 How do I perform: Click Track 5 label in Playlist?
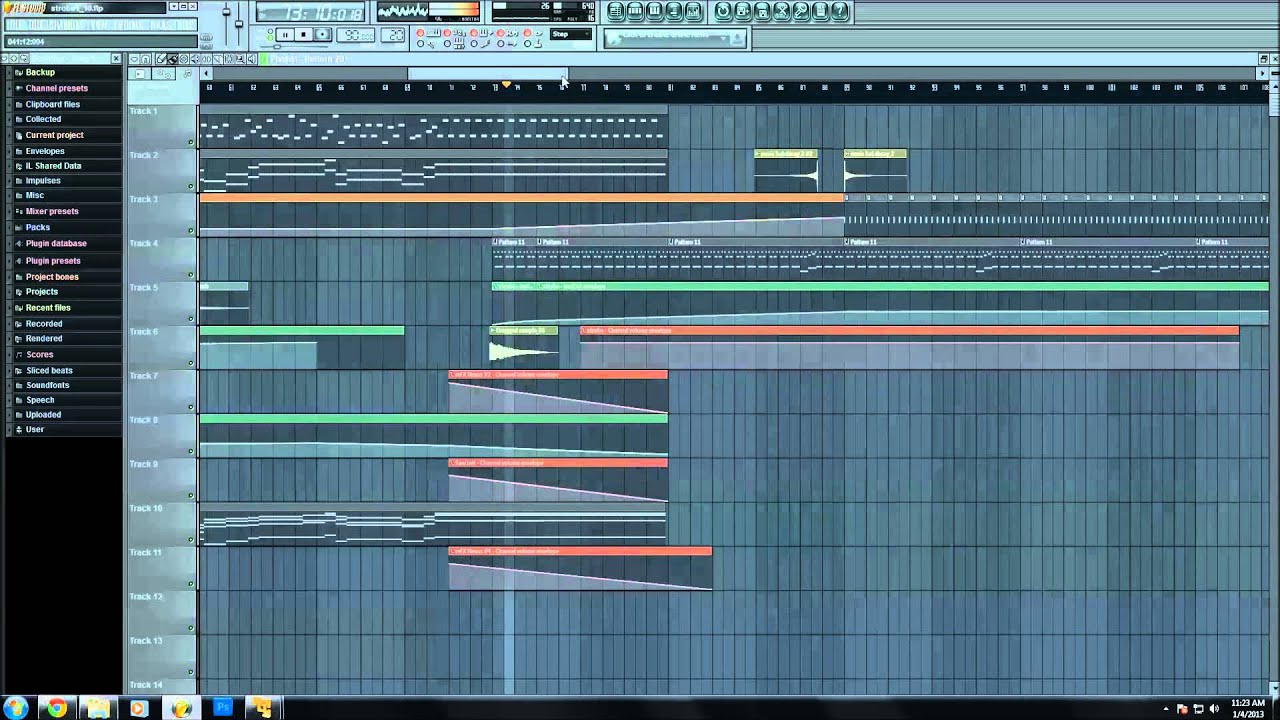[x=143, y=287]
